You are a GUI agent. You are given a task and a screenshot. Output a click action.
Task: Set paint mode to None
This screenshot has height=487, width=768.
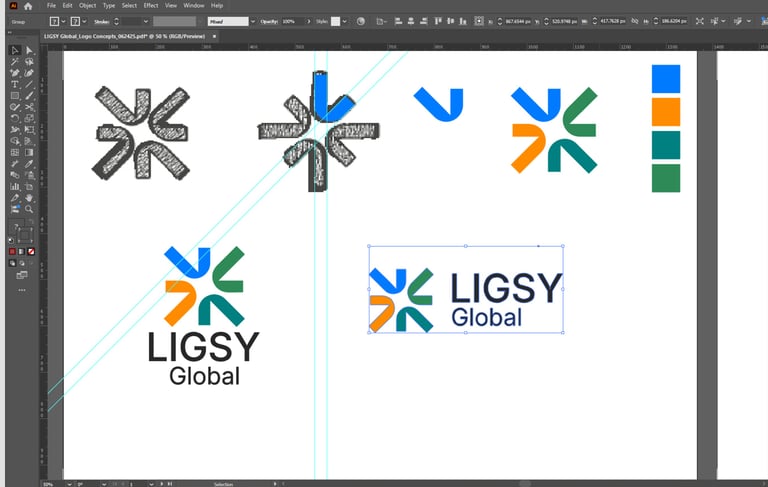coord(31,251)
